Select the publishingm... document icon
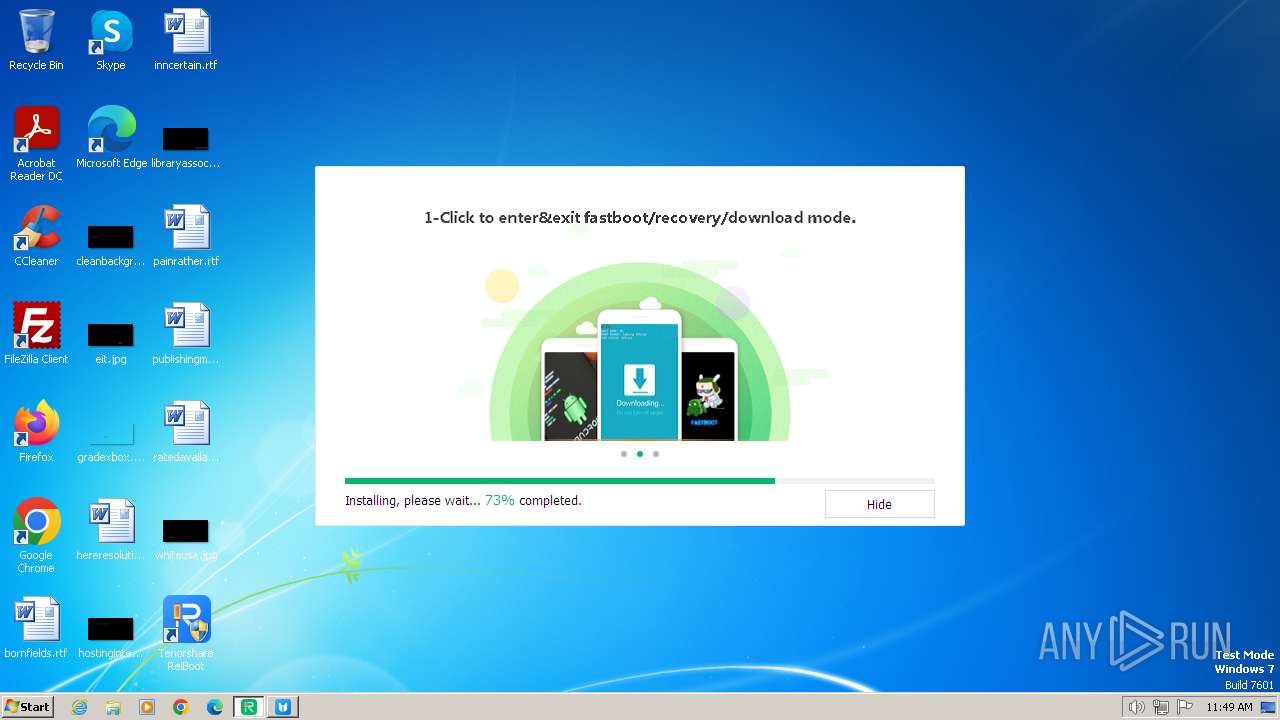This screenshot has height=720, width=1280. [186, 334]
